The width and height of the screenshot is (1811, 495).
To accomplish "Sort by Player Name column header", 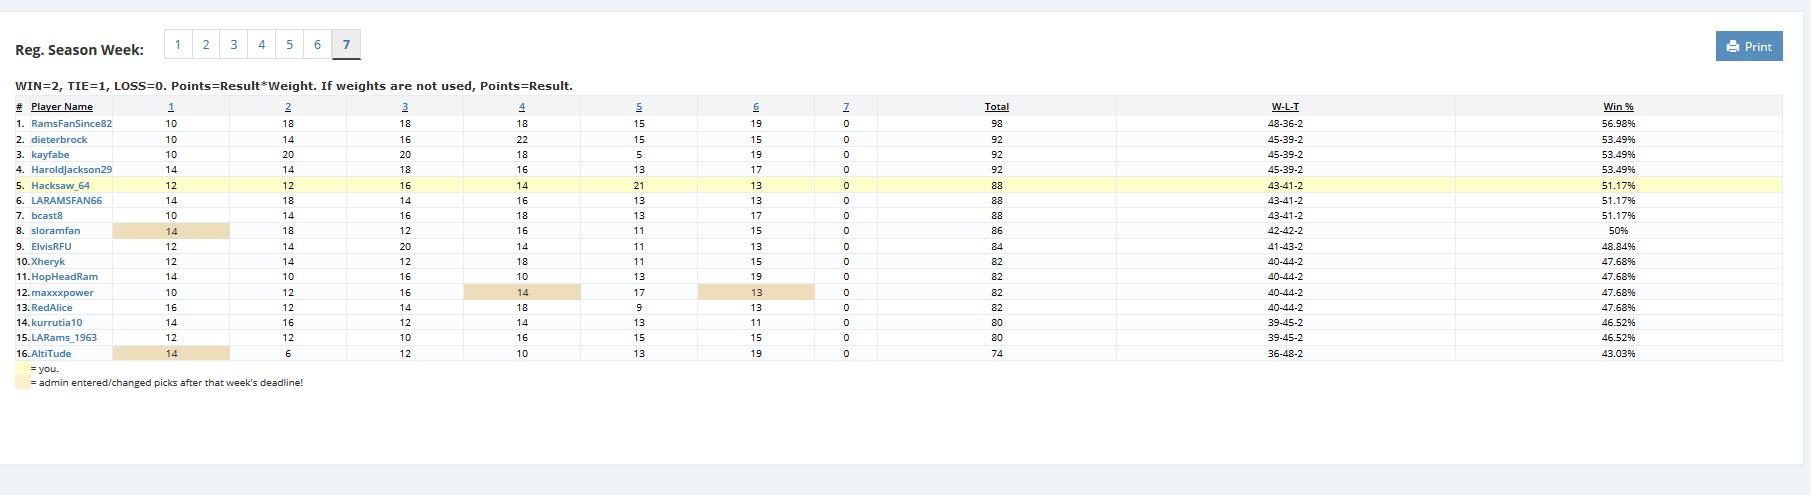I will (62, 106).
